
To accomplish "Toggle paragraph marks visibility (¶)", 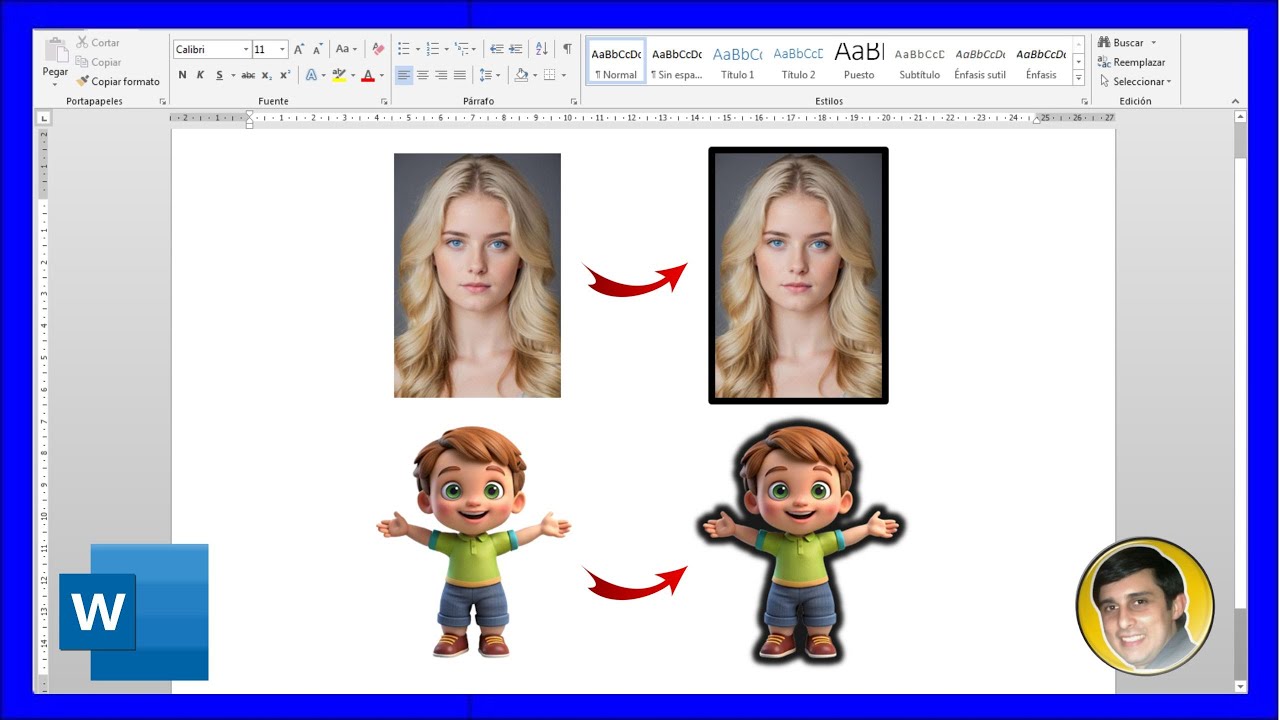I will coord(567,49).
